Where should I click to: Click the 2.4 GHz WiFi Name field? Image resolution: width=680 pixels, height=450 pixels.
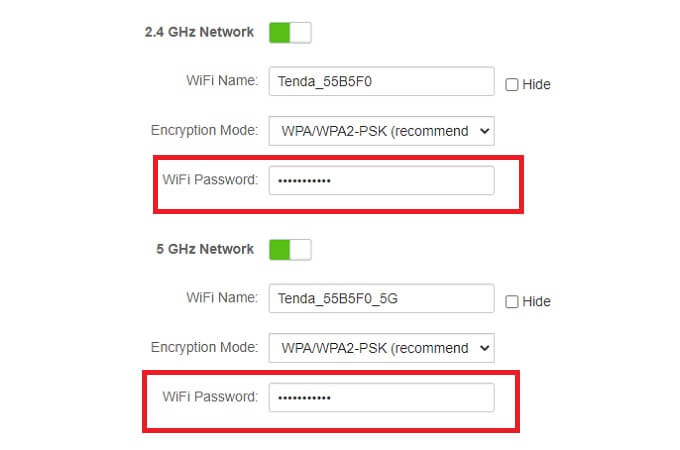click(381, 82)
